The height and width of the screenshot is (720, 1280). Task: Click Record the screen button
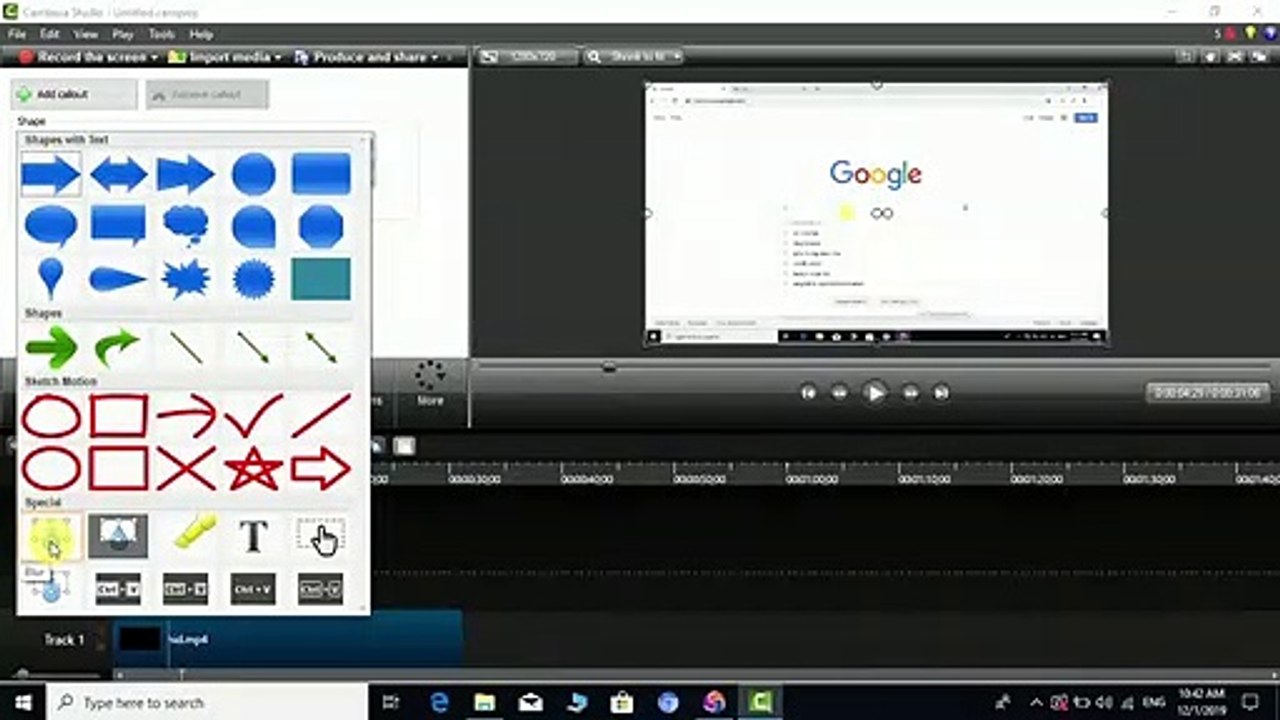[x=86, y=57]
